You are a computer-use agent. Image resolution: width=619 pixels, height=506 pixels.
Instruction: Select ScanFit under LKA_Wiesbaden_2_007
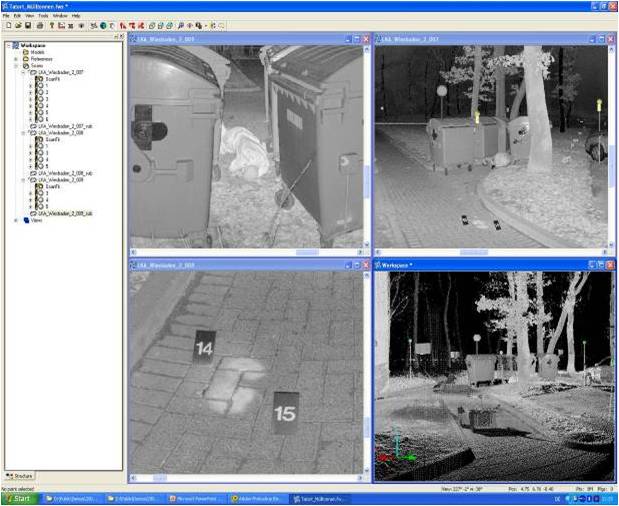tap(53, 79)
